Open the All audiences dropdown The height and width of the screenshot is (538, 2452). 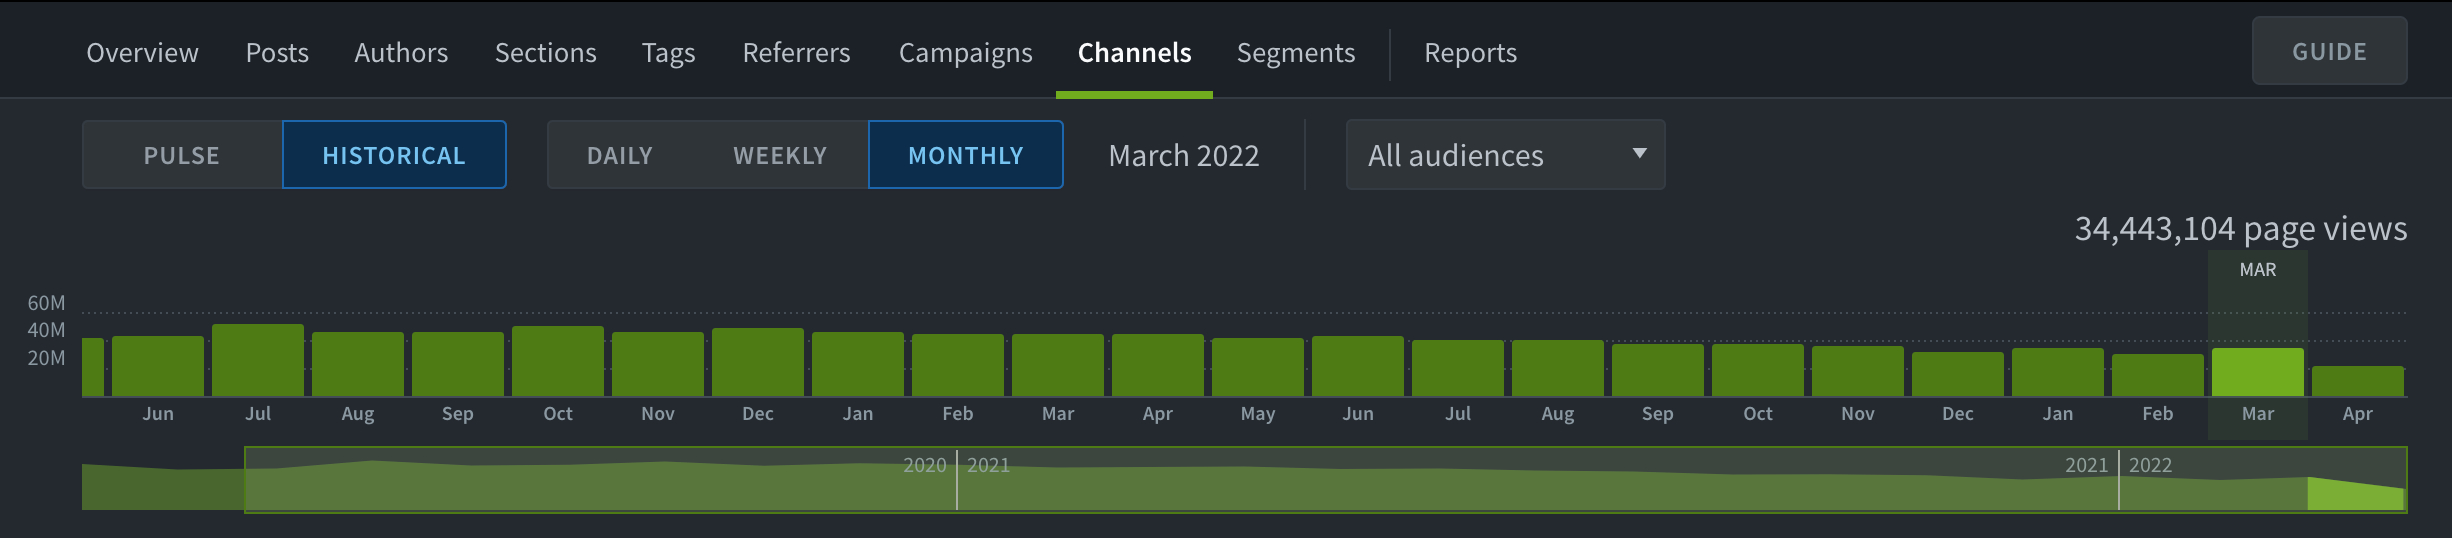point(1505,155)
